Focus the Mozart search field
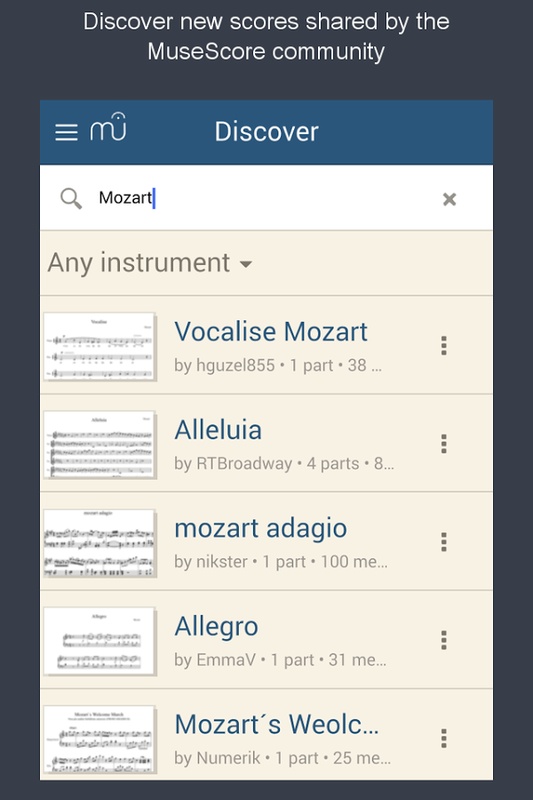533x800 pixels. (x=265, y=198)
